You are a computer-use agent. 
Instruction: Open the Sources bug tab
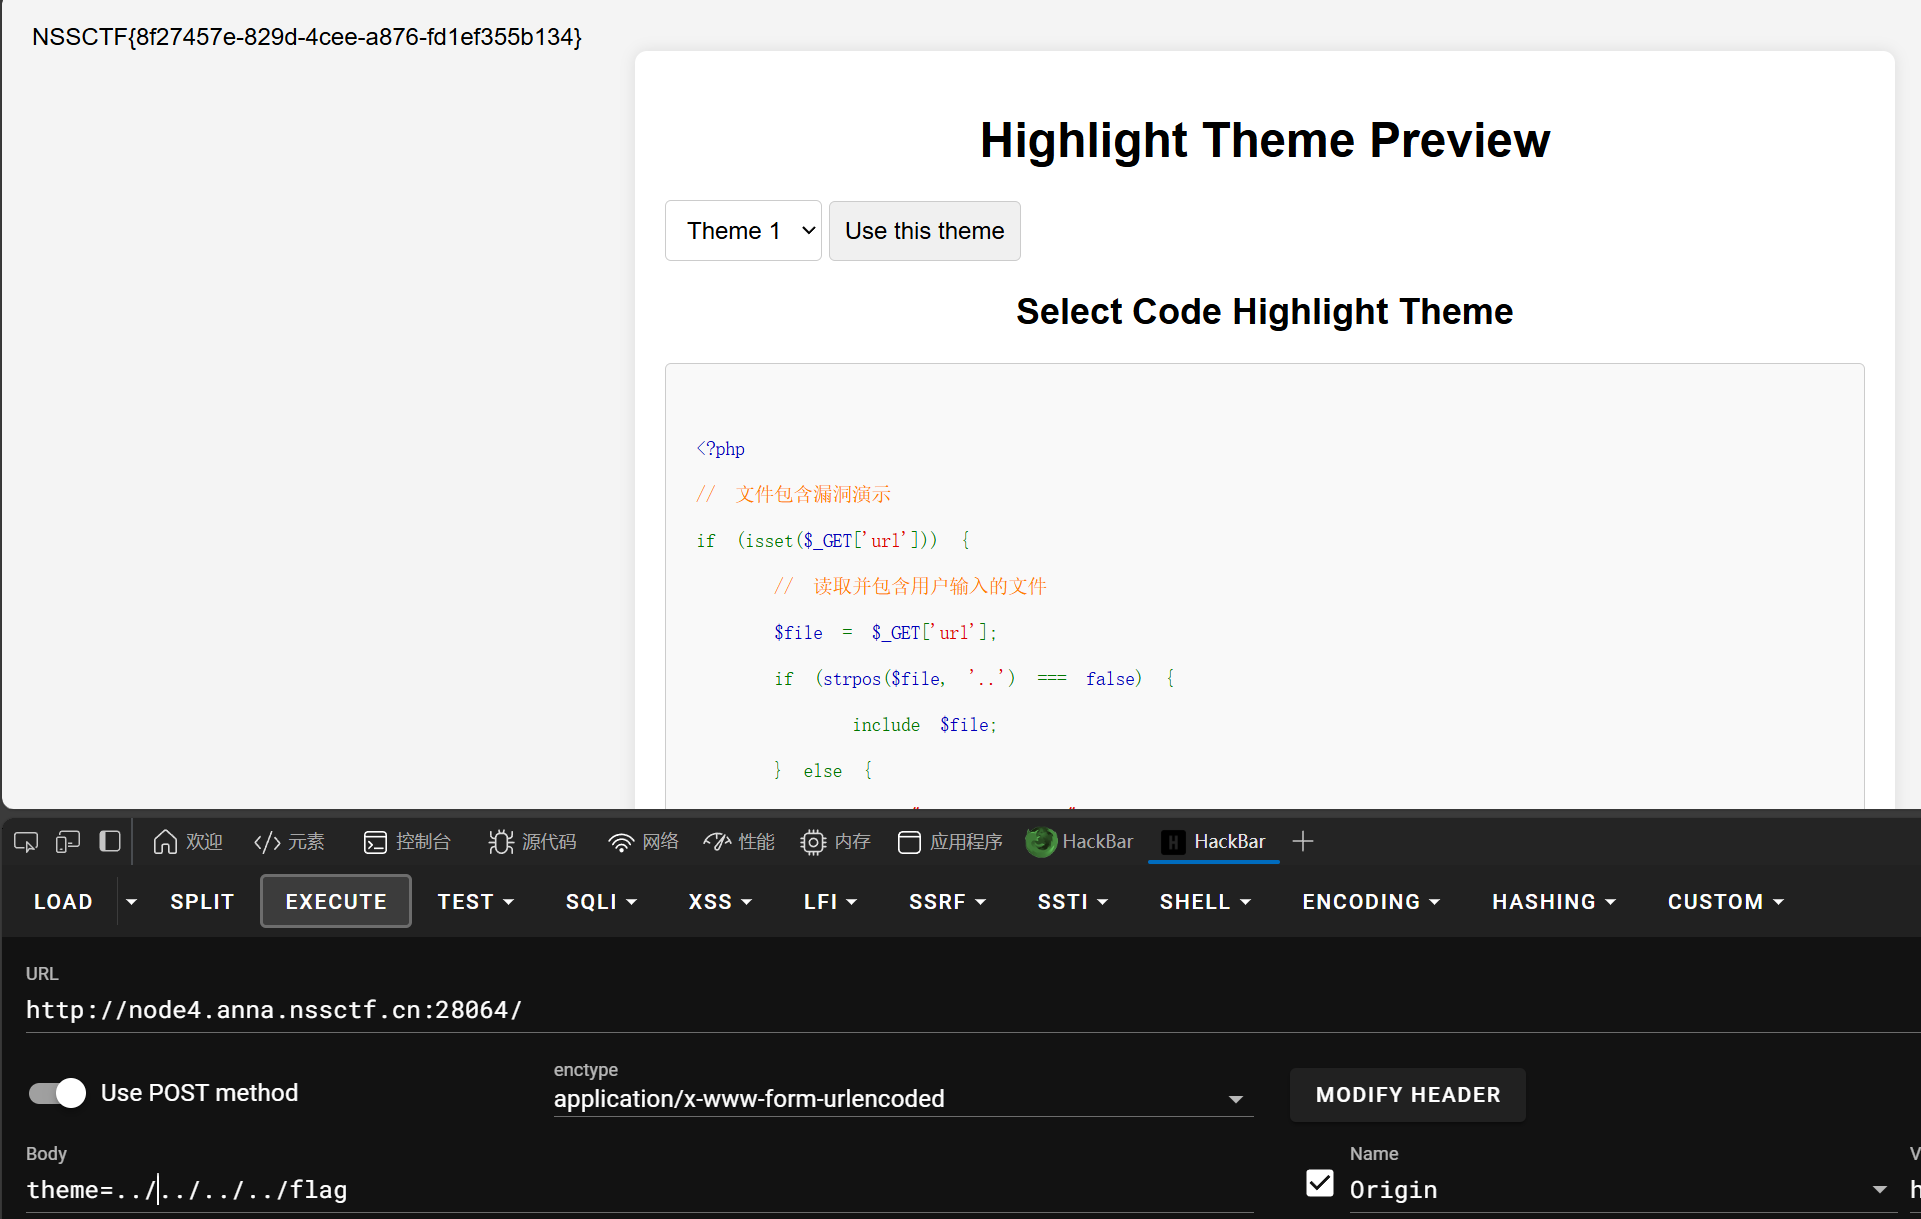(x=532, y=842)
